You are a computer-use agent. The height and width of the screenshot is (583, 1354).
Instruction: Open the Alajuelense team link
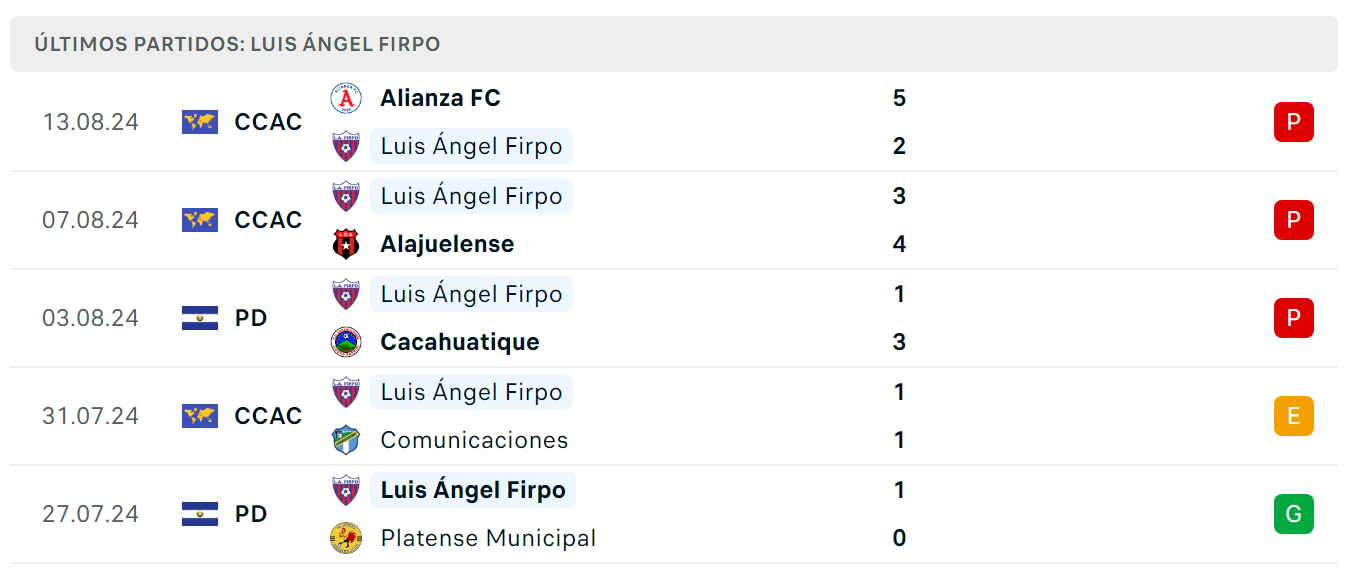[x=447, y=244]
